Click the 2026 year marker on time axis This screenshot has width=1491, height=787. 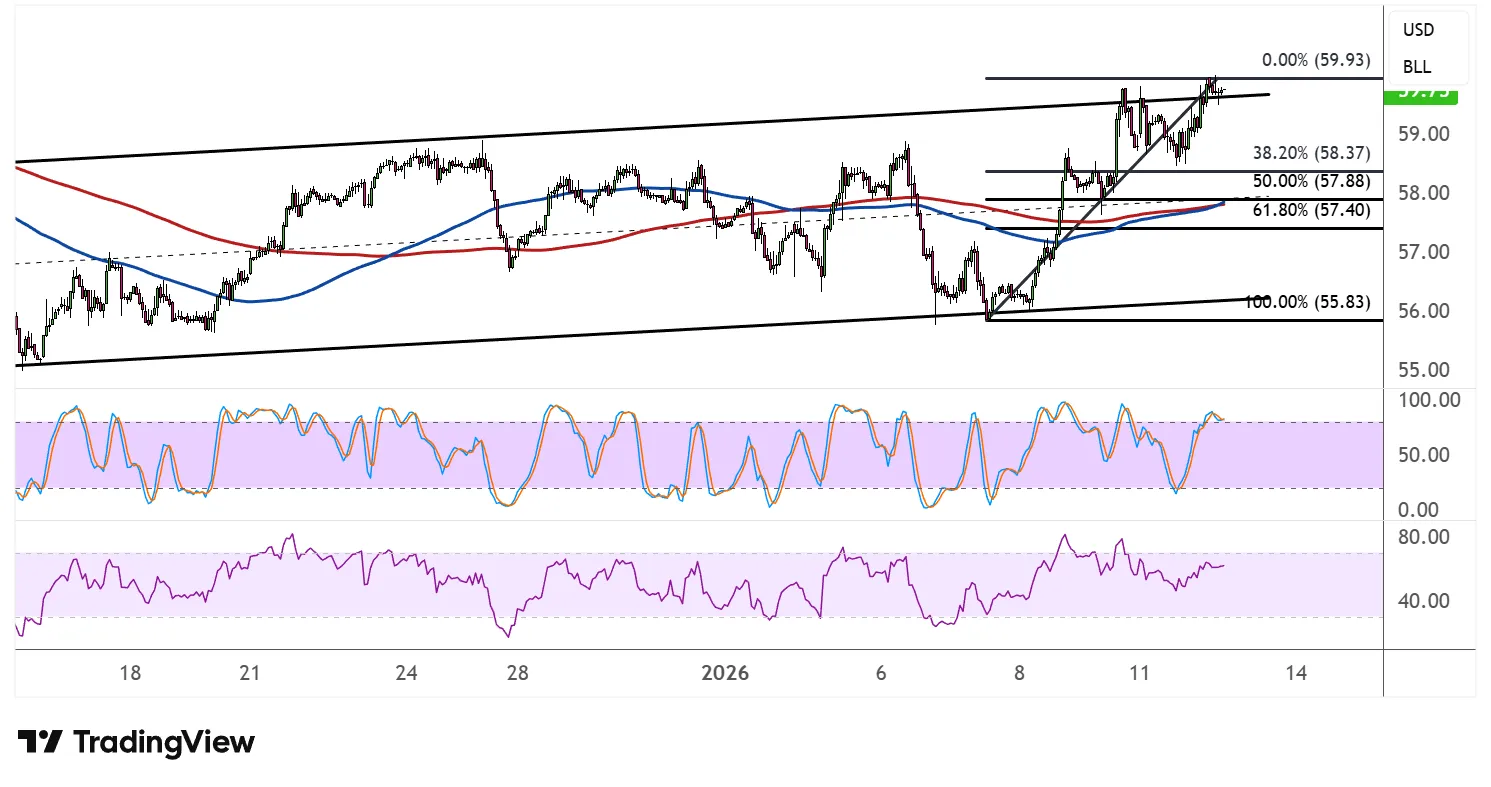(x=725, y=674)
